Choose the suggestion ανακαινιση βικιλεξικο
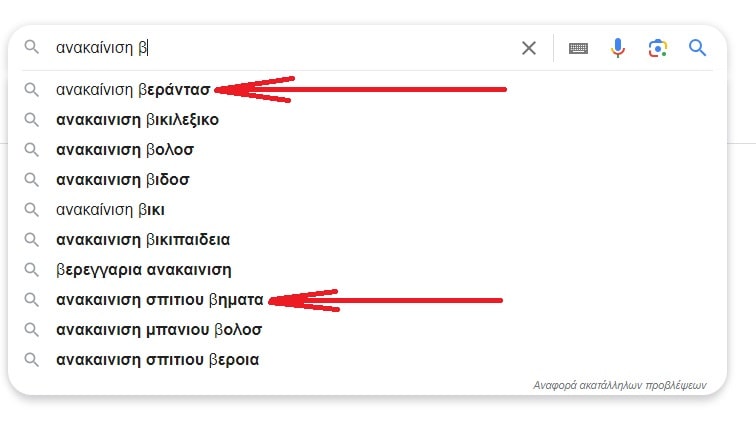The image size is (756, 426). 137,120
